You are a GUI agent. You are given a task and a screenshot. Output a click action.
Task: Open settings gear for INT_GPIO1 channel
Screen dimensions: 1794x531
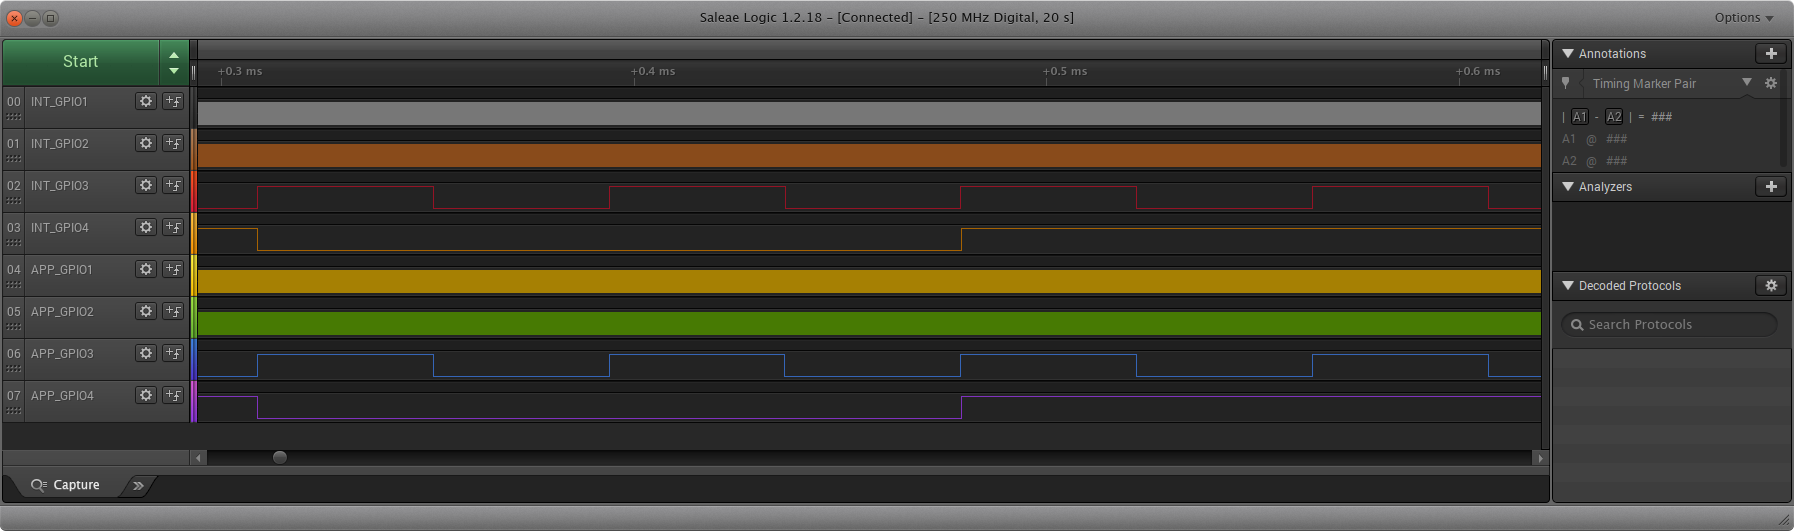(146, 101)
